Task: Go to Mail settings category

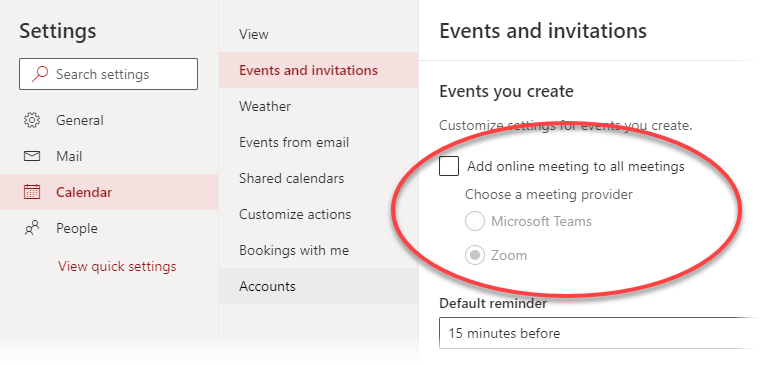Action: tap(109, 156)
